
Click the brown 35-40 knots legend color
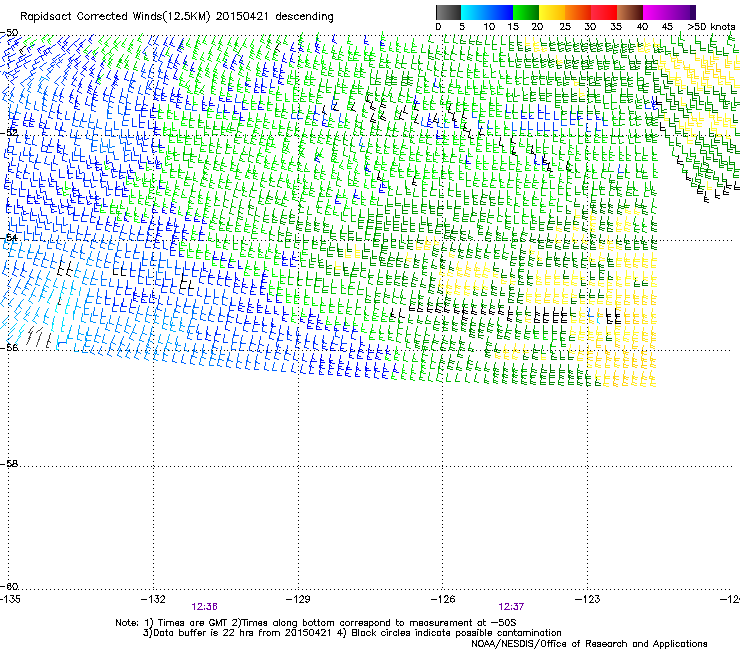point(630,12)
